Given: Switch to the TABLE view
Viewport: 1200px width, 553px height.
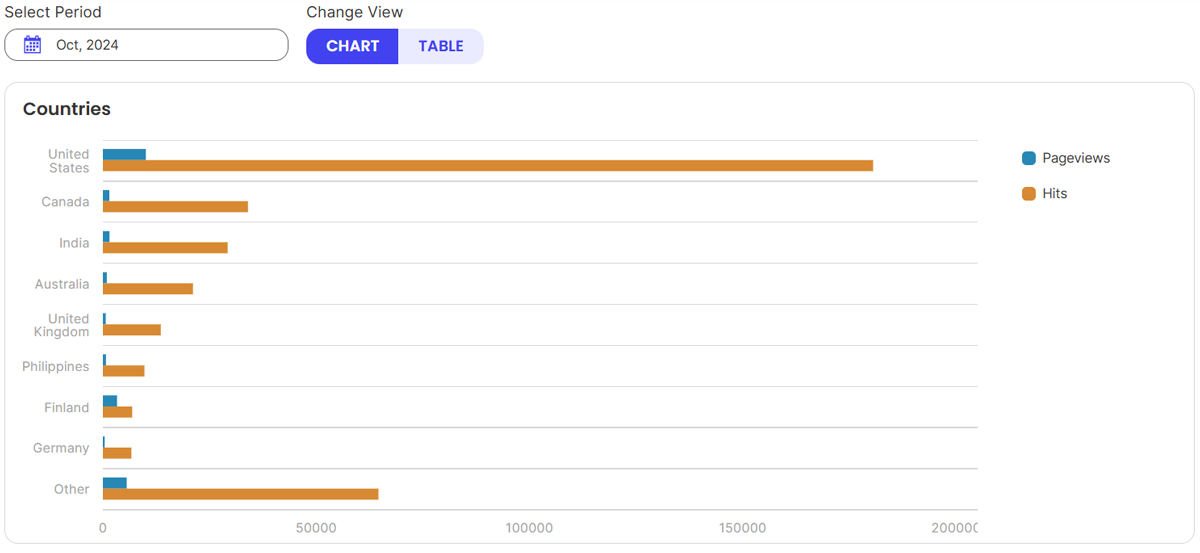Looking at the screenshot, I should pyautogui.click(x=441, y=46).
